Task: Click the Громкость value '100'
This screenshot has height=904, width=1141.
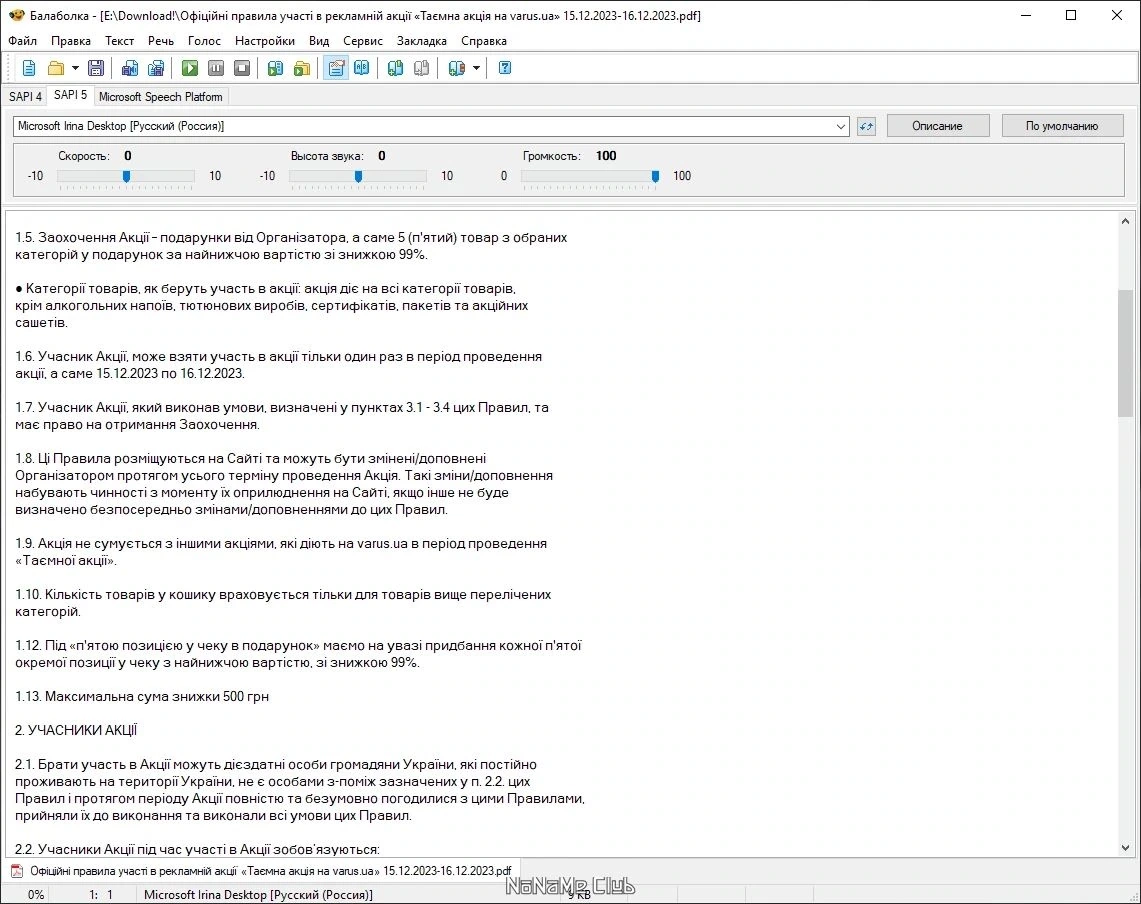Action: 605,156
